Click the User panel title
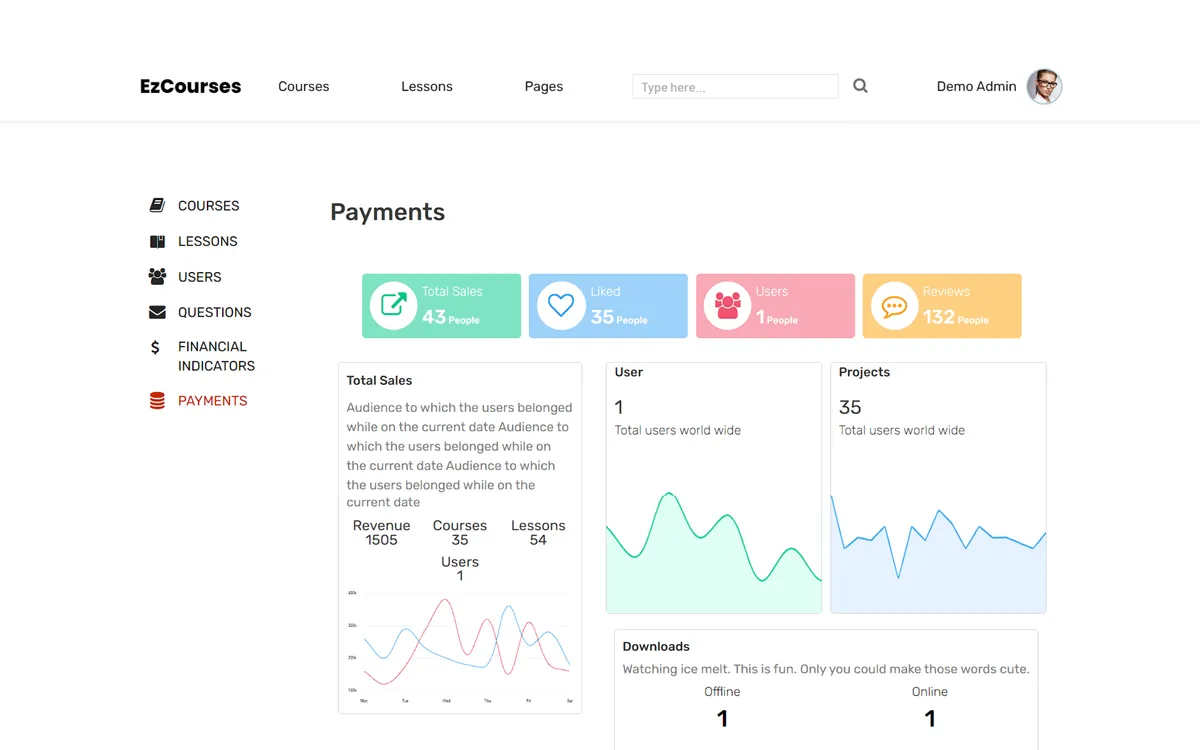 (629, 372)
